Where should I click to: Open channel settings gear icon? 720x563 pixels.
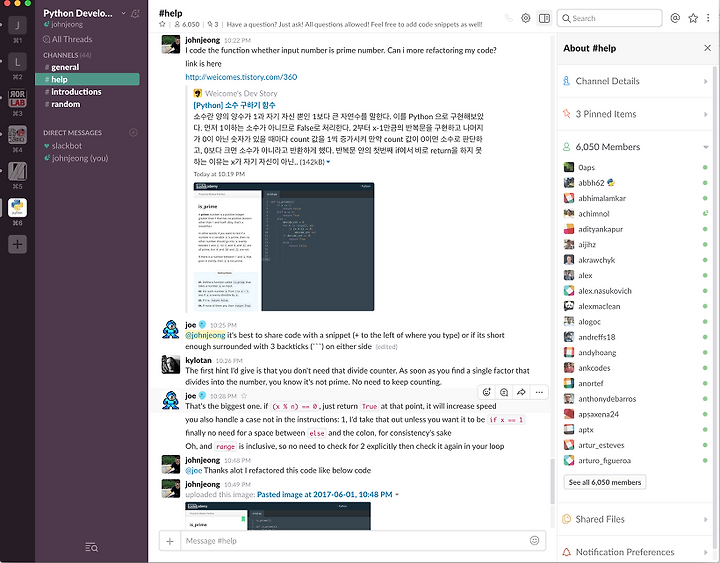click(x=526, y=18)
